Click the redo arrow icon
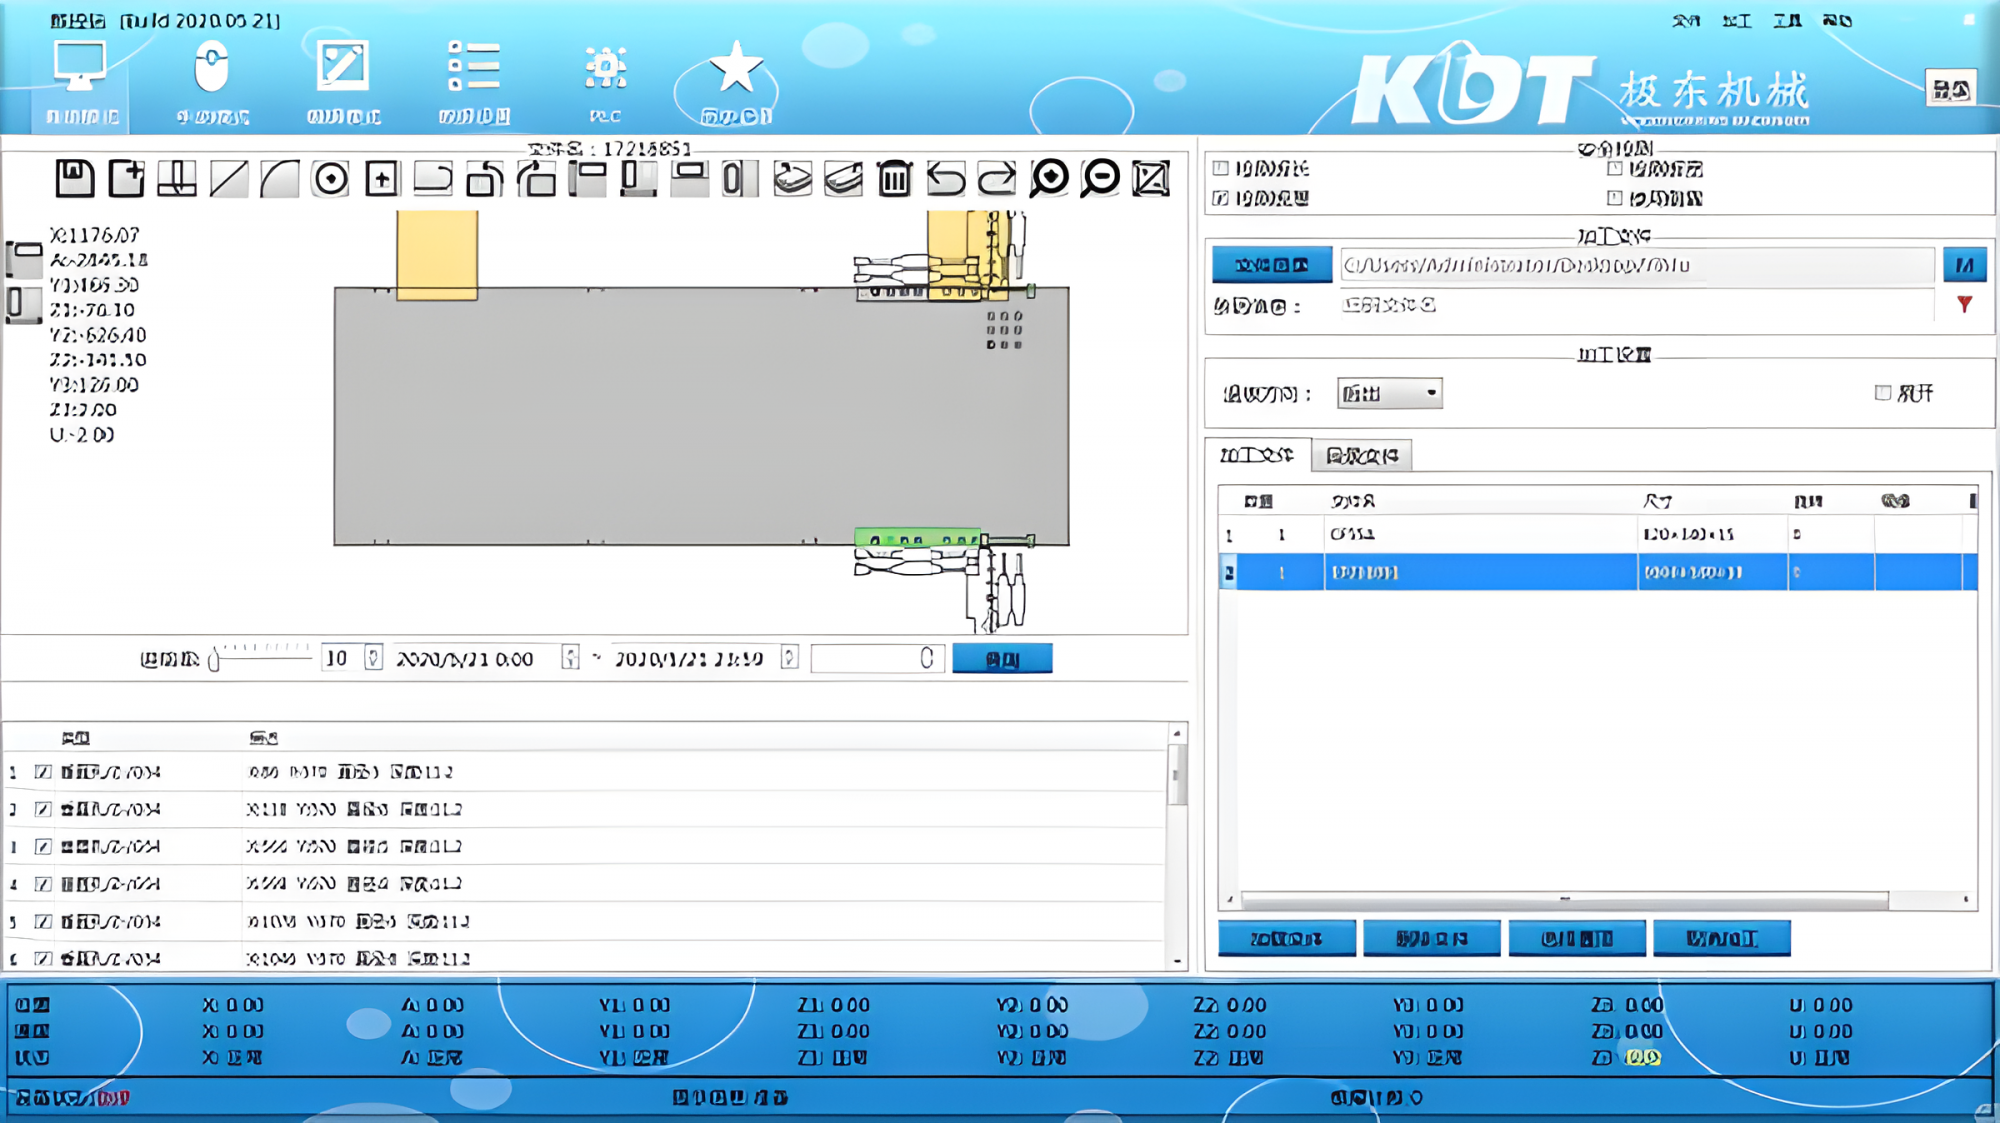 tap(996, 179)
